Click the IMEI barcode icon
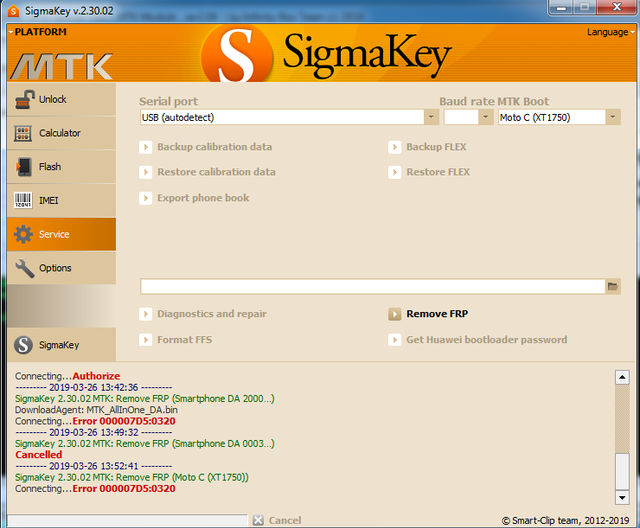This screenshot has height=528, width=640. click(x=23, y=200)
